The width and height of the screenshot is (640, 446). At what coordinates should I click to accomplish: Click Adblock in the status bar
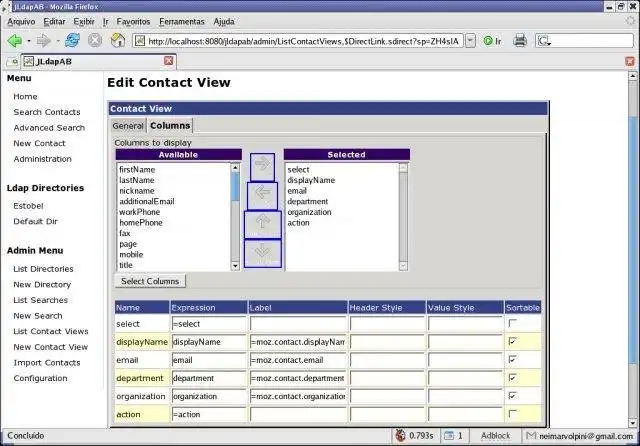[x=495, y=436]
